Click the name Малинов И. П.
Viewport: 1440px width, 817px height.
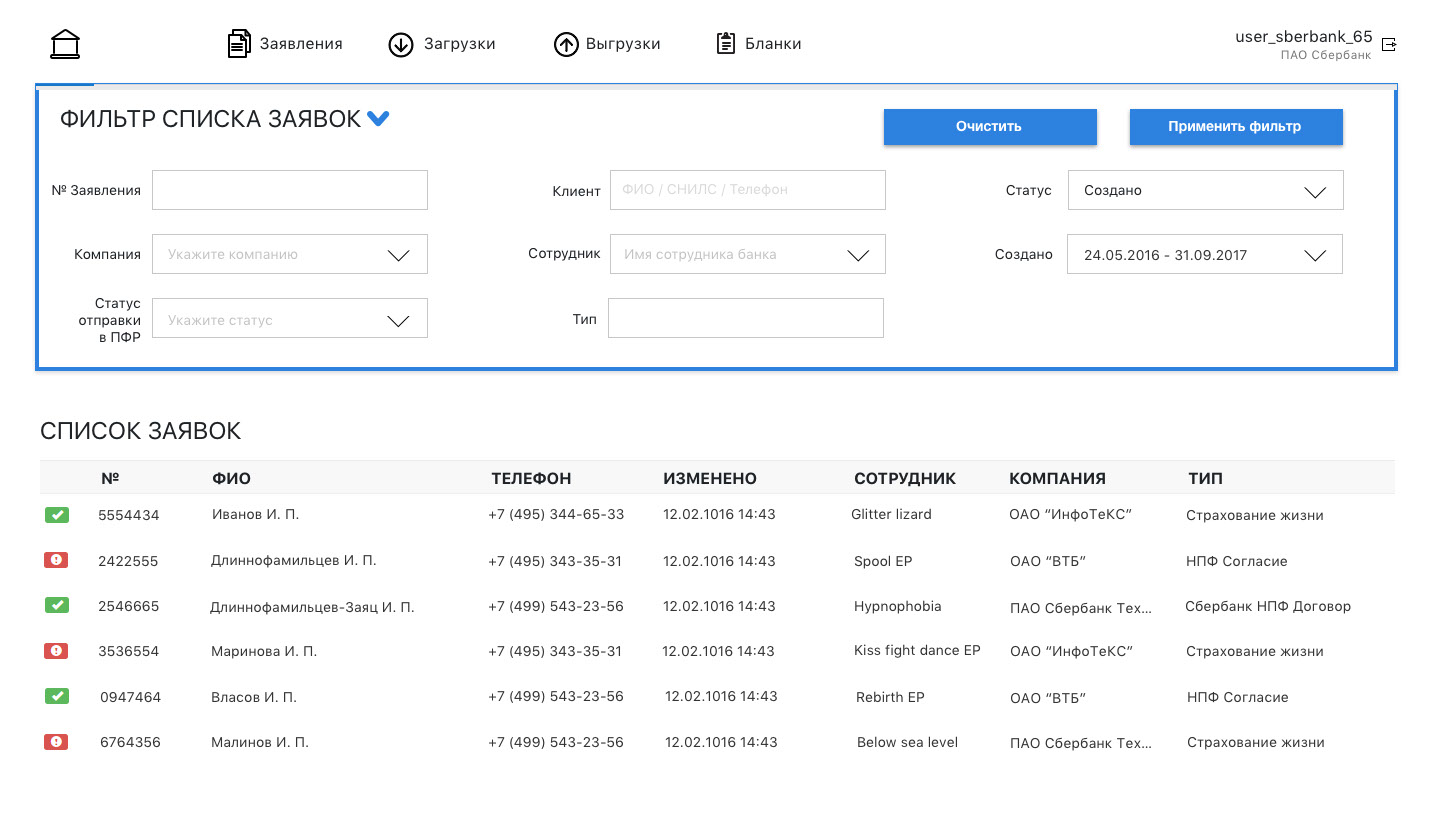pyautogui.click(x=260, y=742)
